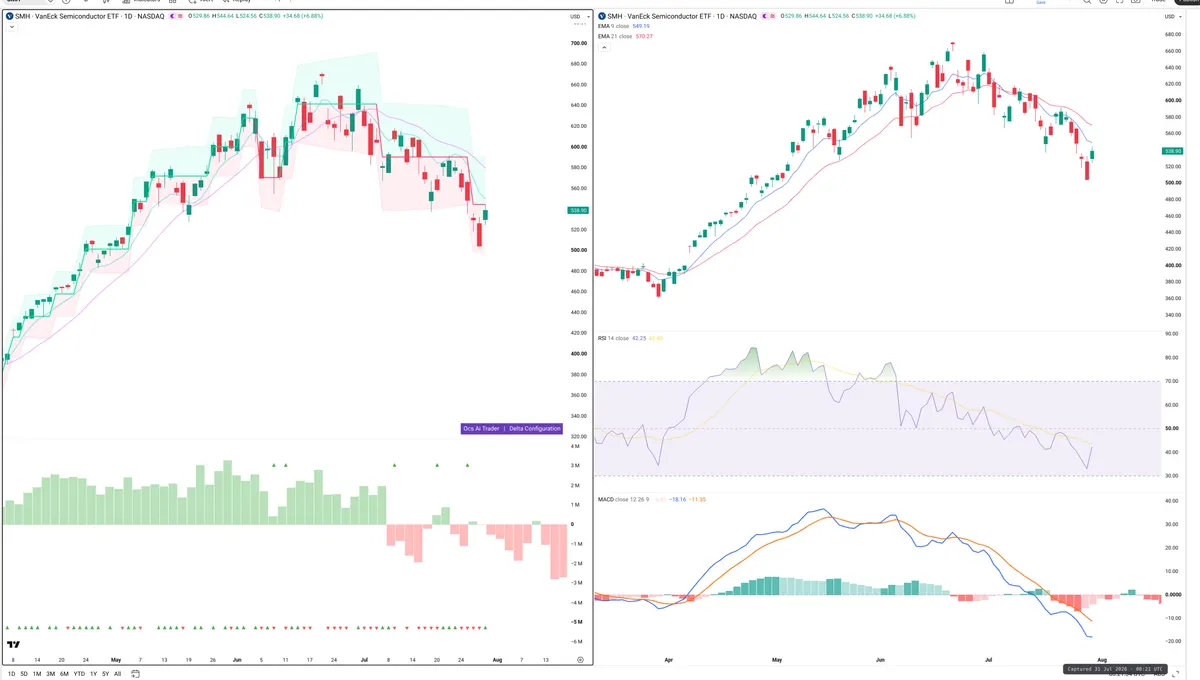The image size is (1200, 680).
Task: Collapse indicator legend arrow in left chart
Action: (10, 27)
